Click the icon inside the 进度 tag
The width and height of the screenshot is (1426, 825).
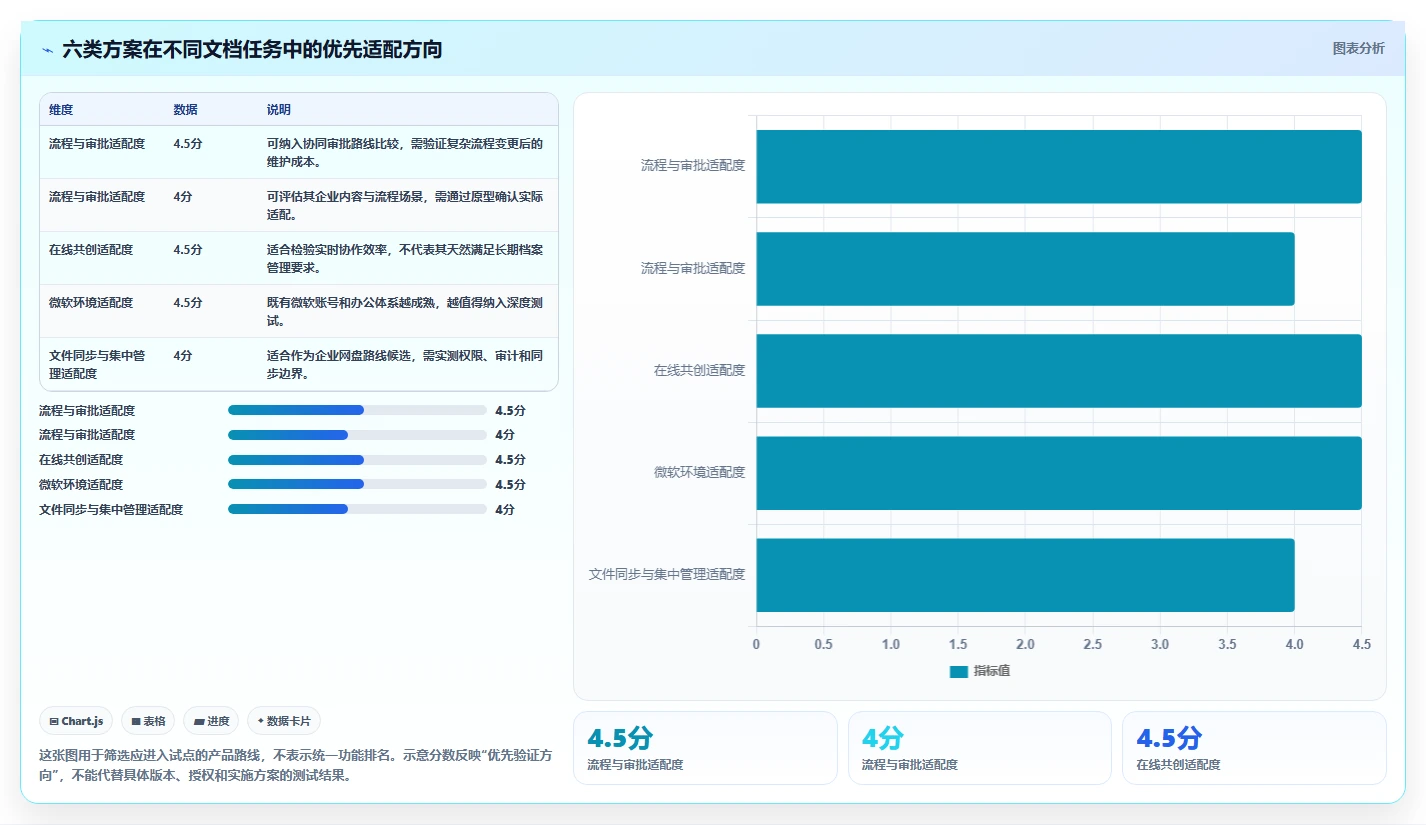[198, 721]
